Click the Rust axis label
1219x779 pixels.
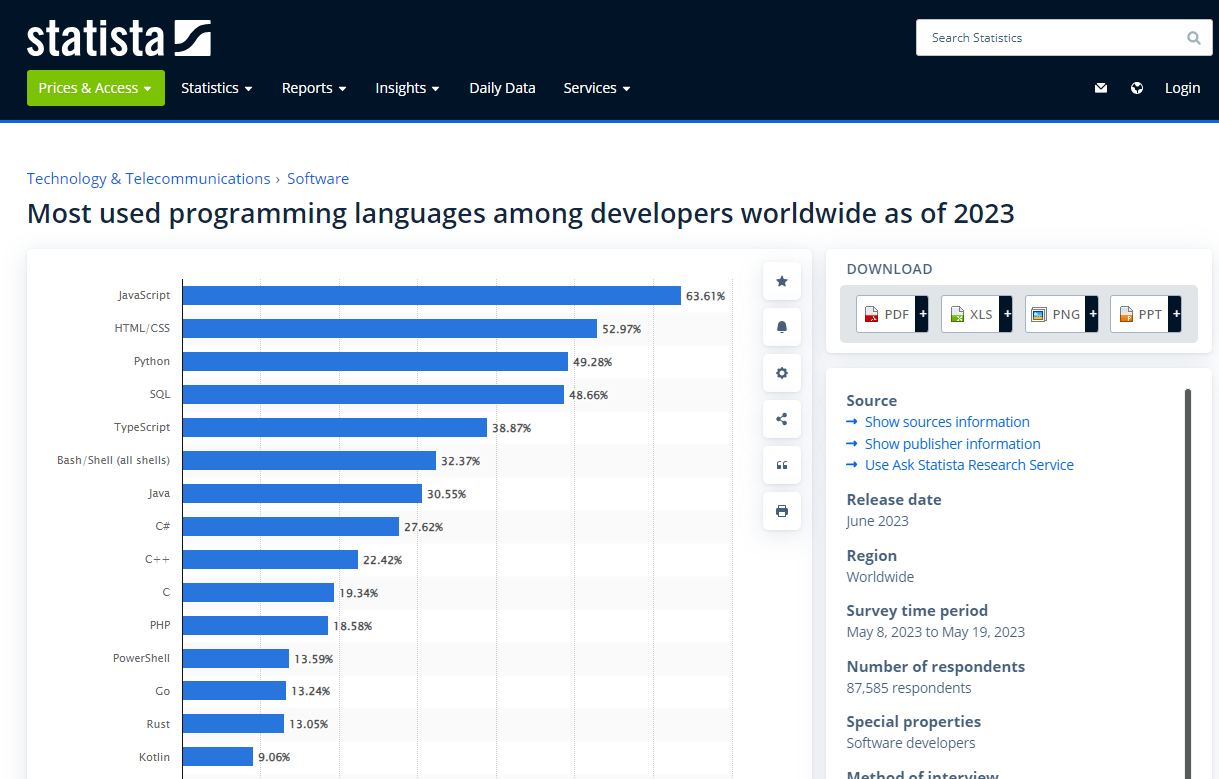tap(158, 724)
